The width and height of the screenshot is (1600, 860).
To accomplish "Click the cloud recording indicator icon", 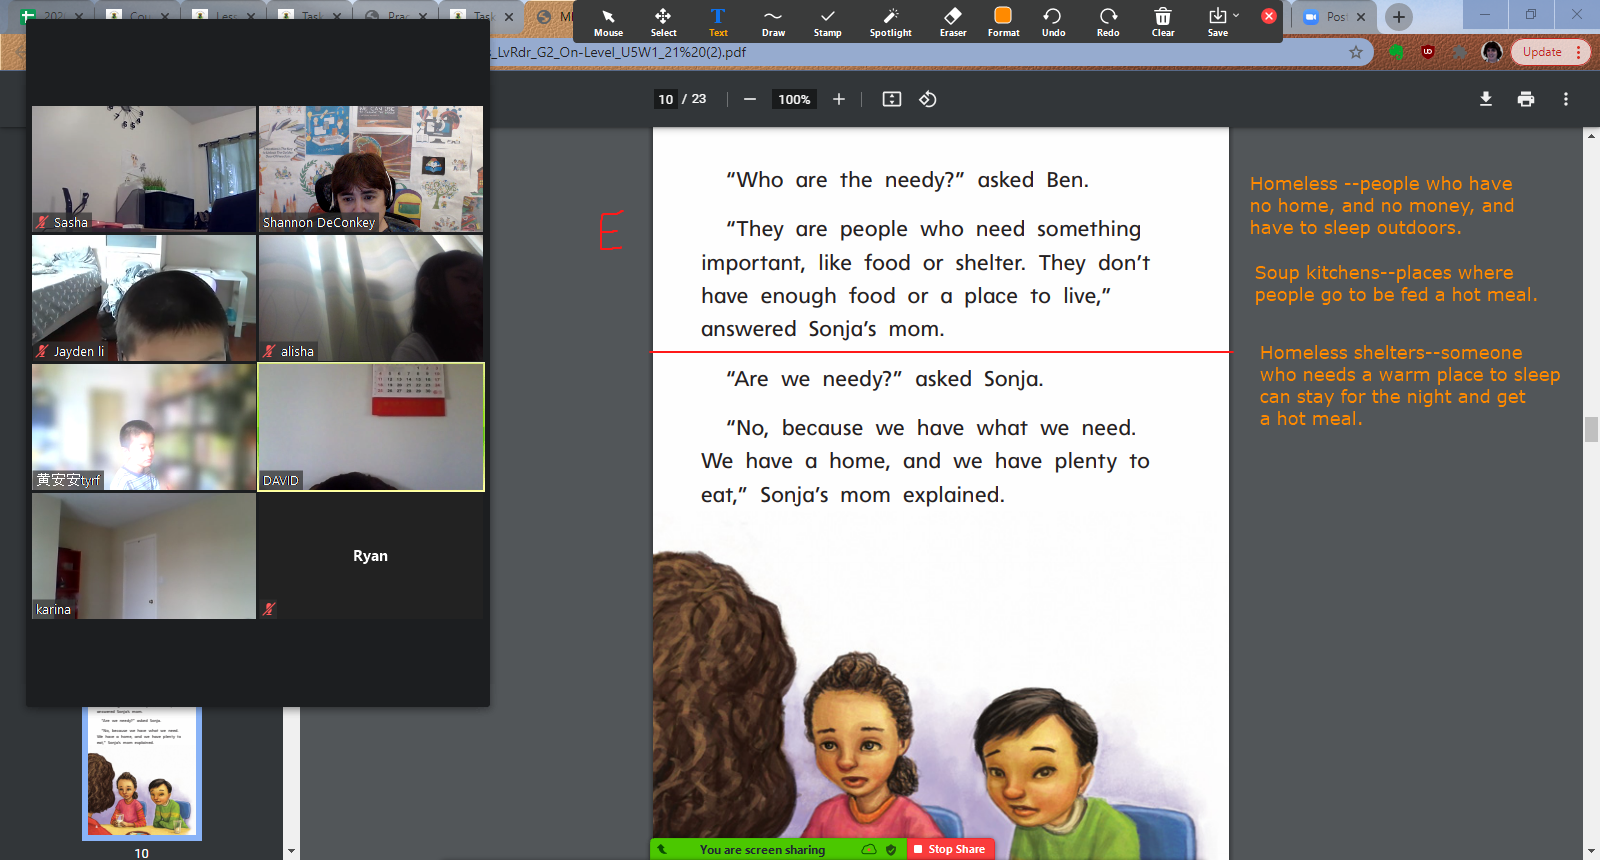I will click(x=869, y=849).
